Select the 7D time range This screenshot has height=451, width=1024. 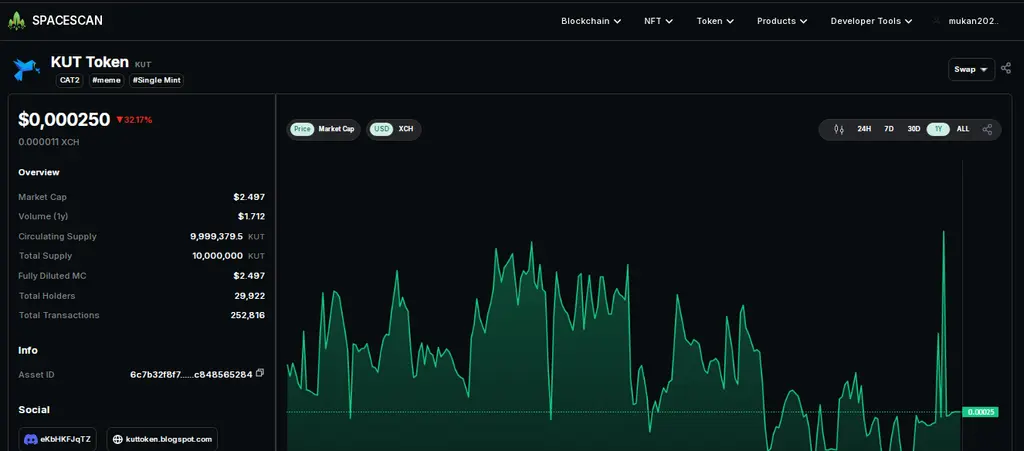889,129
